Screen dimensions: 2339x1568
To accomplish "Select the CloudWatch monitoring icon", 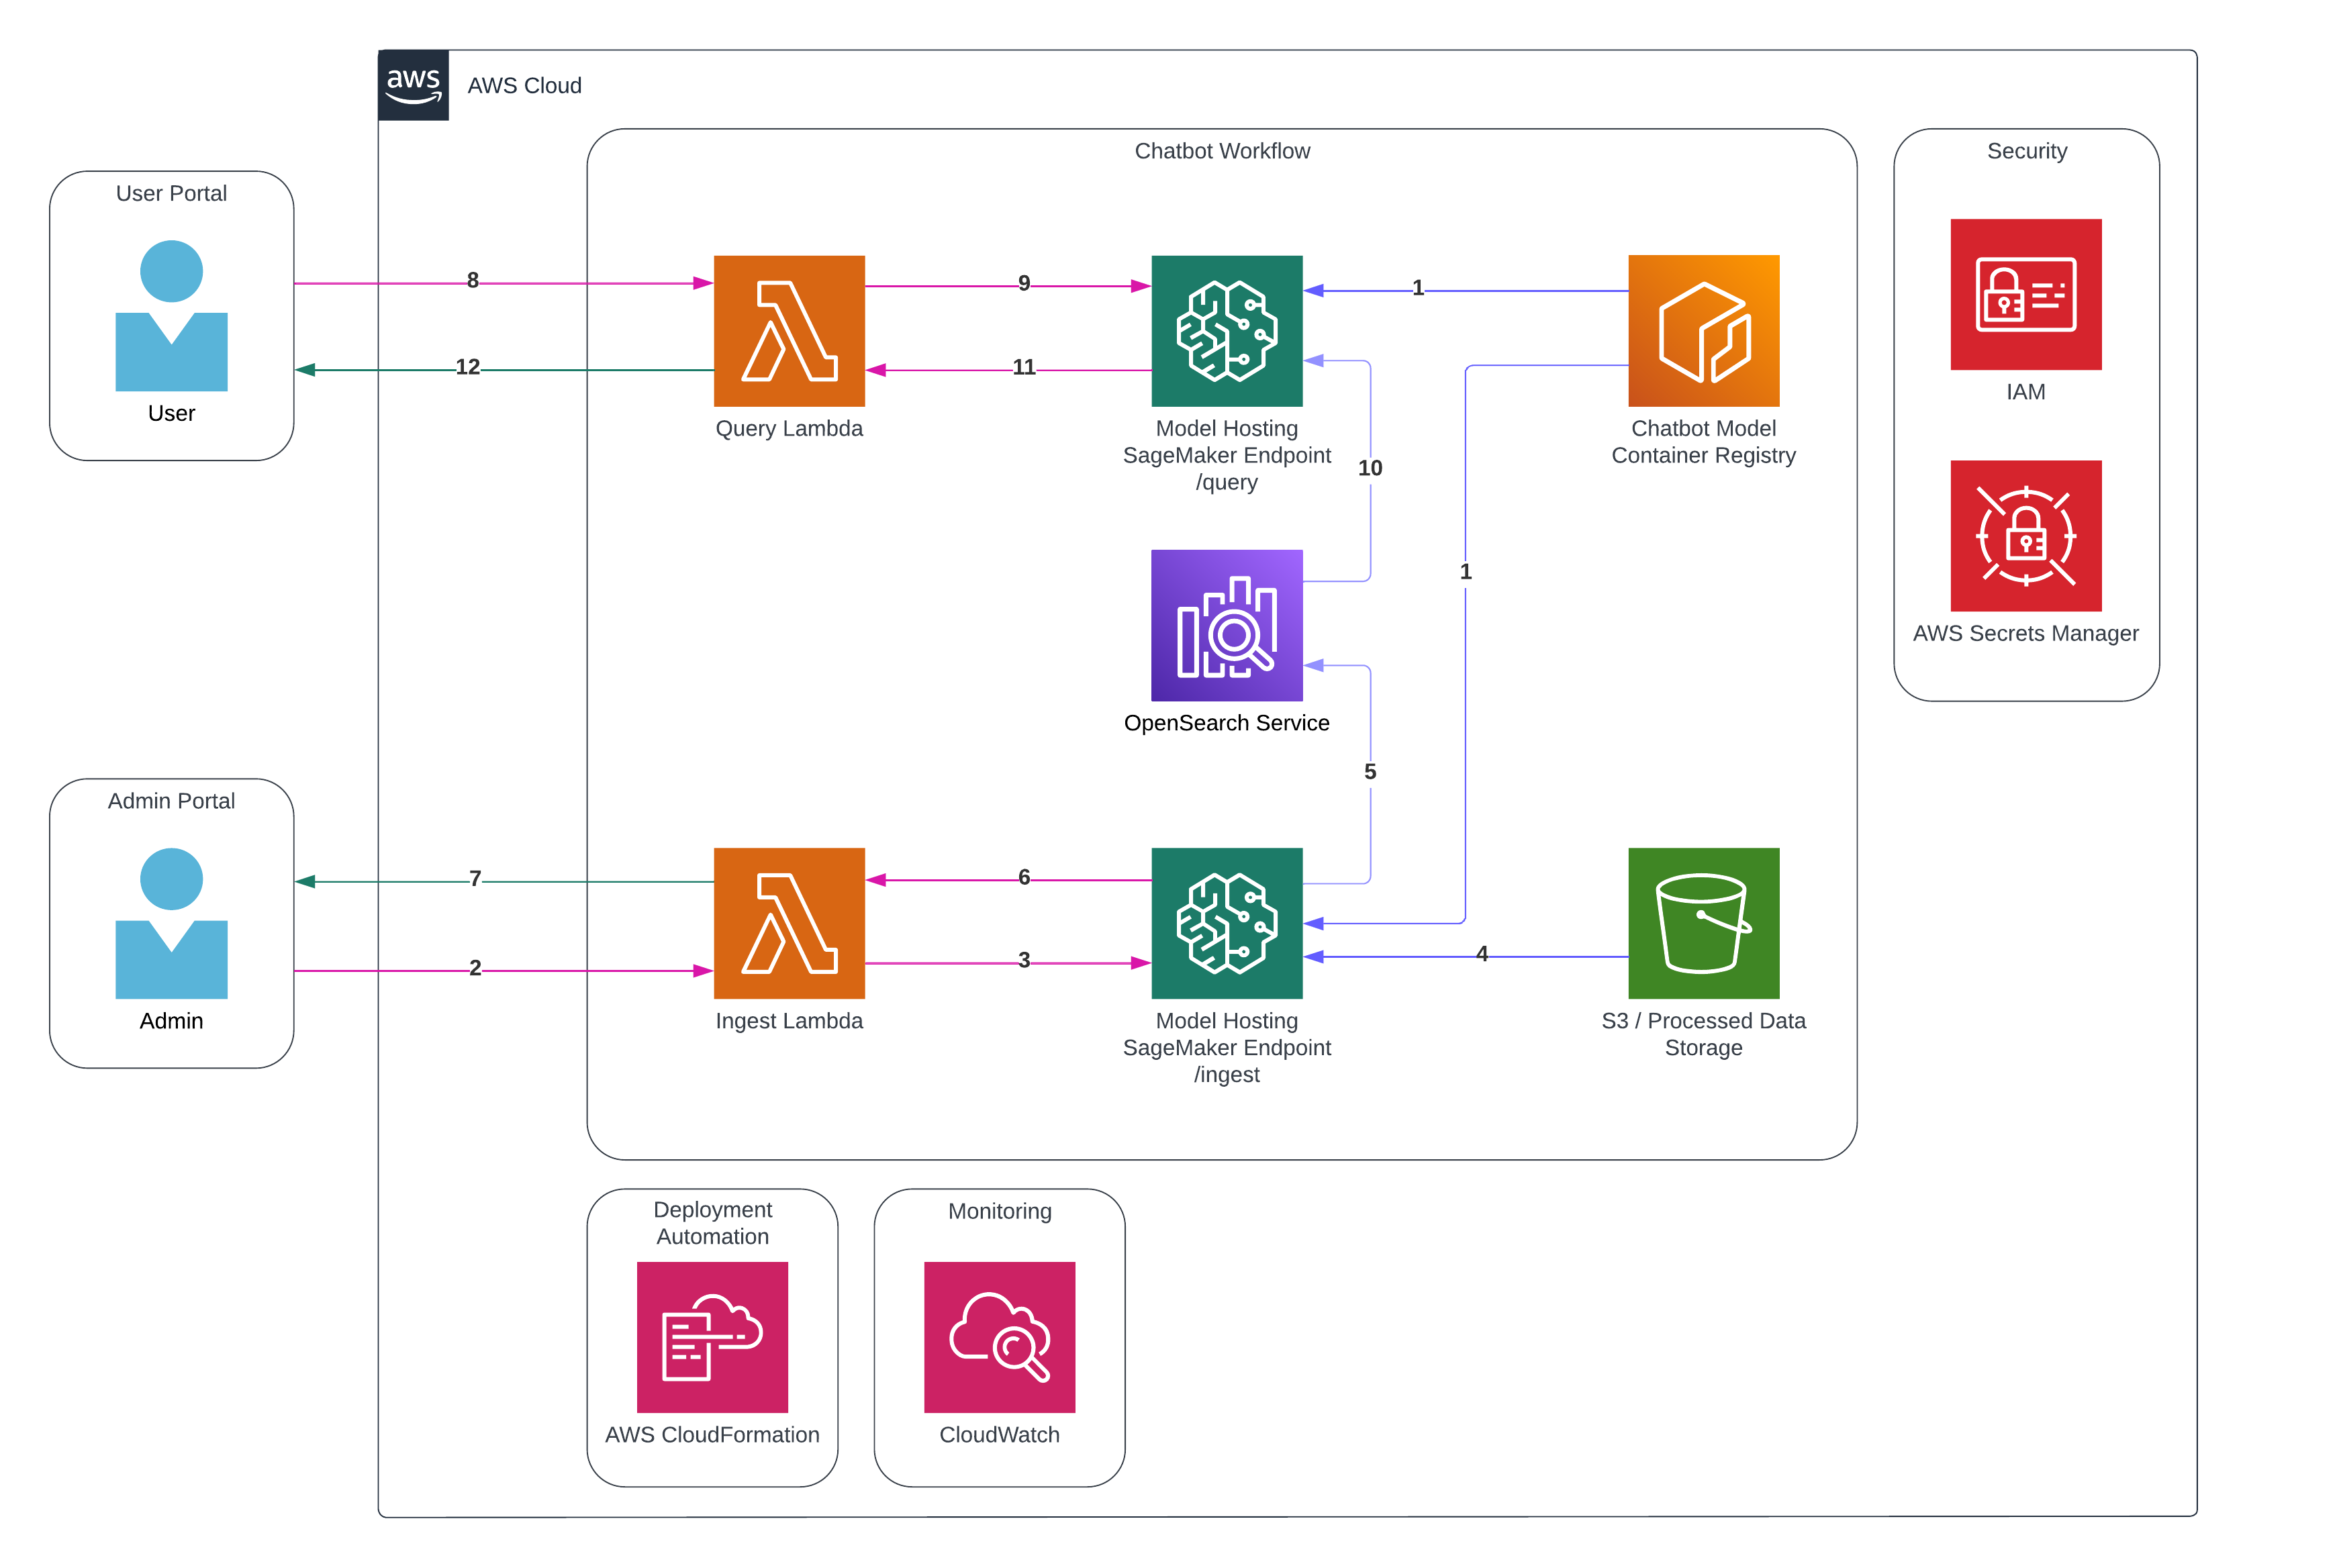I will (999, 1337).
